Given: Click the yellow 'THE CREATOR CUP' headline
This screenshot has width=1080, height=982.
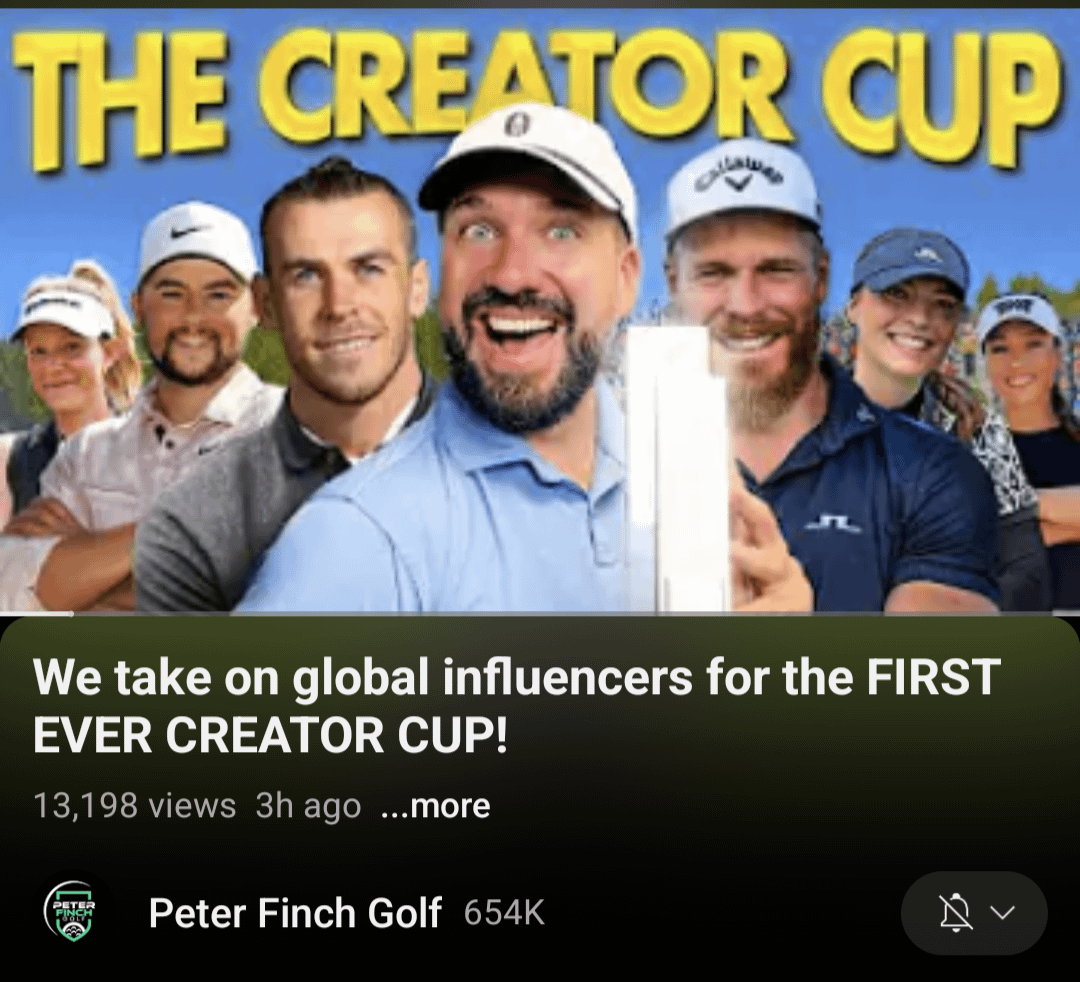Looking at the screenshot, I should click(x=535, y=90).
